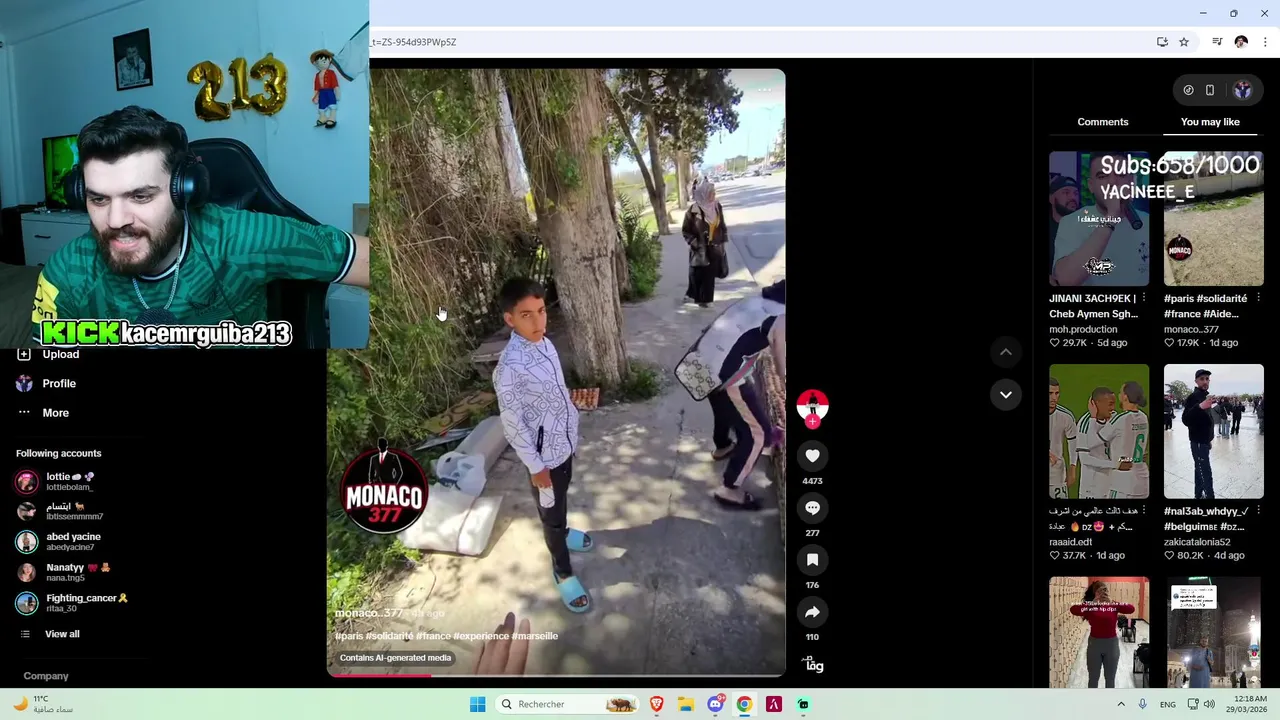The height and width of the screenshot is (720, 1280).
Task: Click the Contains AI-generated media label
Action: [396, 658]
